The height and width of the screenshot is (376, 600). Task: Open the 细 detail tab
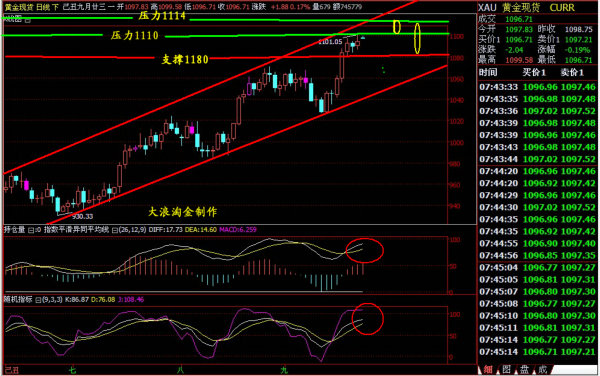click(488, 369)
